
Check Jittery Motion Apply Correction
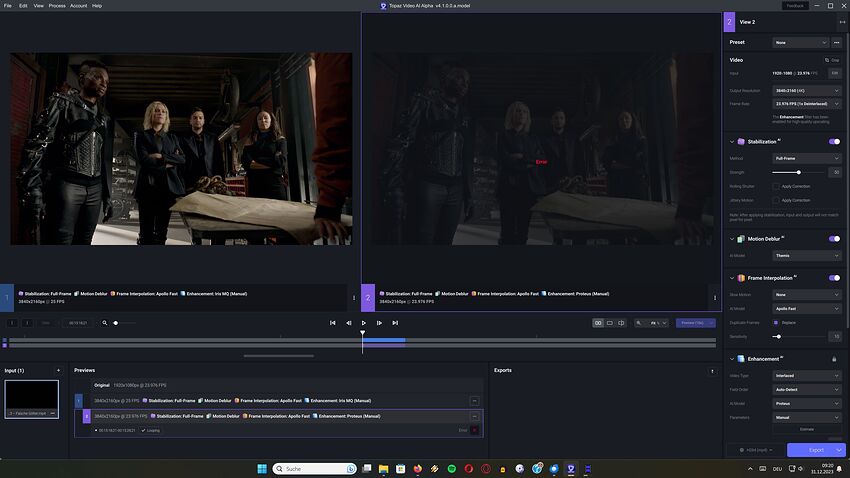[x=776, y=201]
